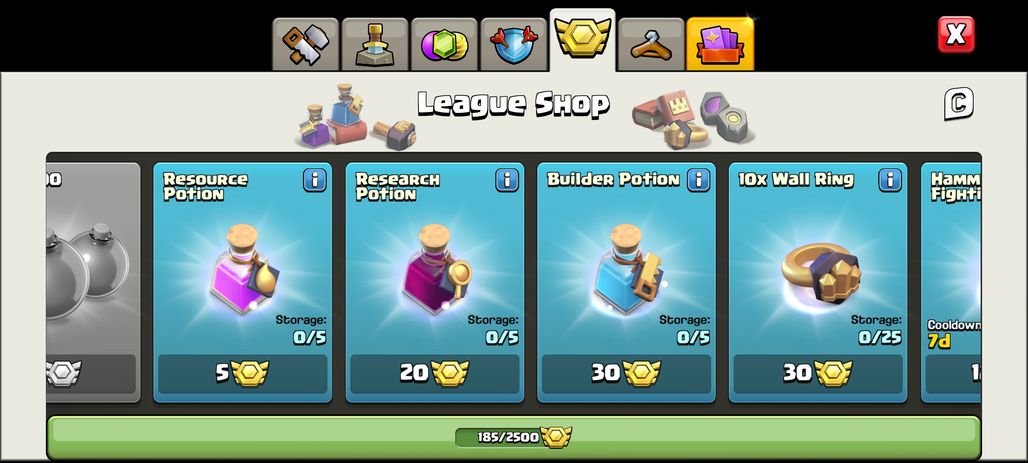The width and height of the screenshot is (1028, 463).
Task: Show info for 10x Wall Ring
Action: (x=890, y=180)
